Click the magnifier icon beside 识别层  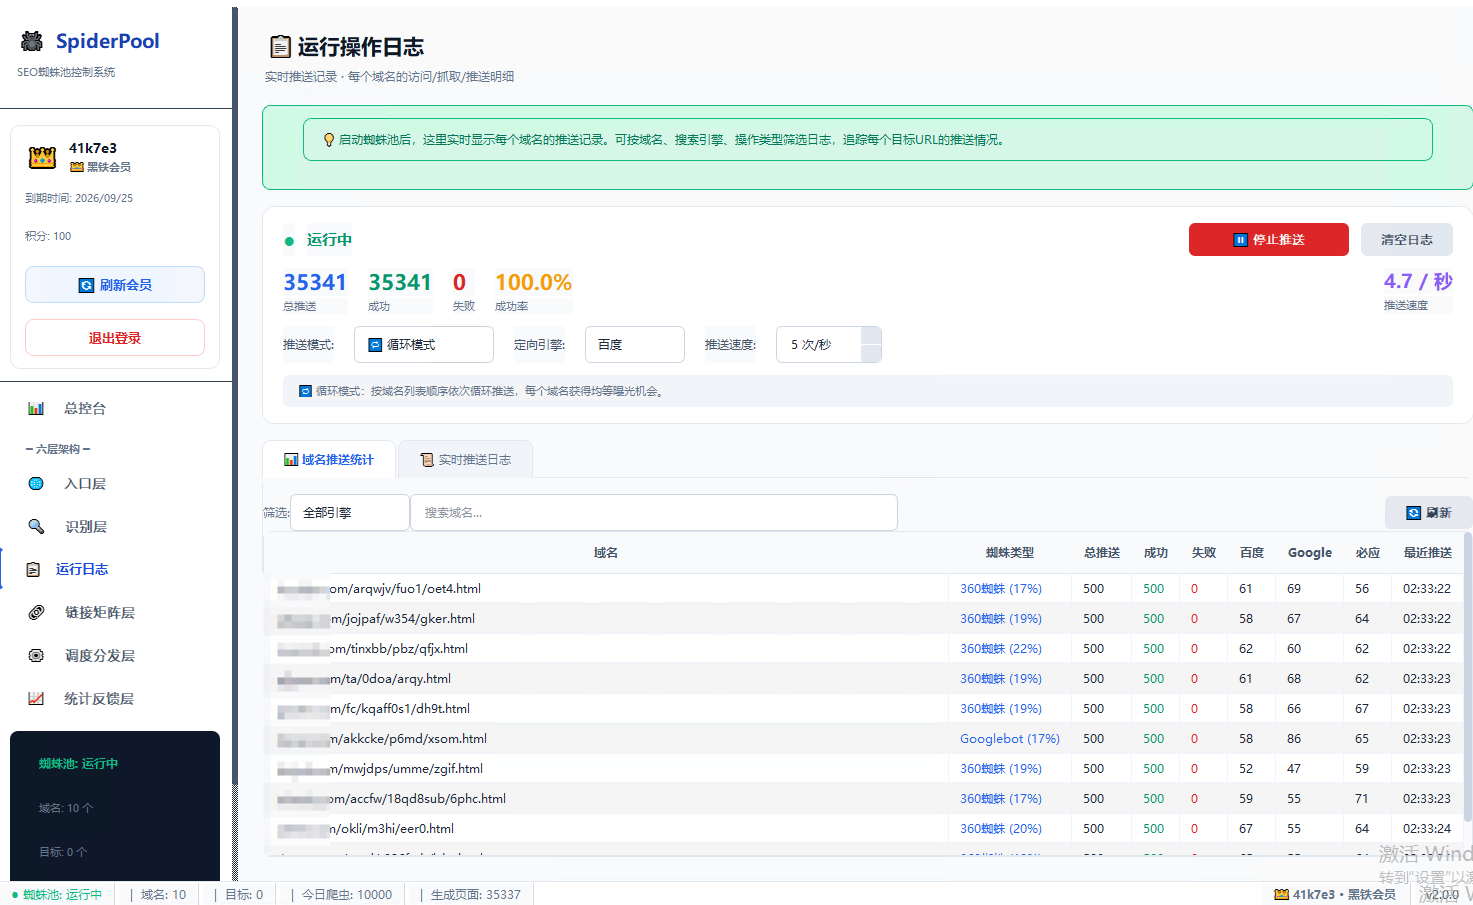tap(36, 526)
